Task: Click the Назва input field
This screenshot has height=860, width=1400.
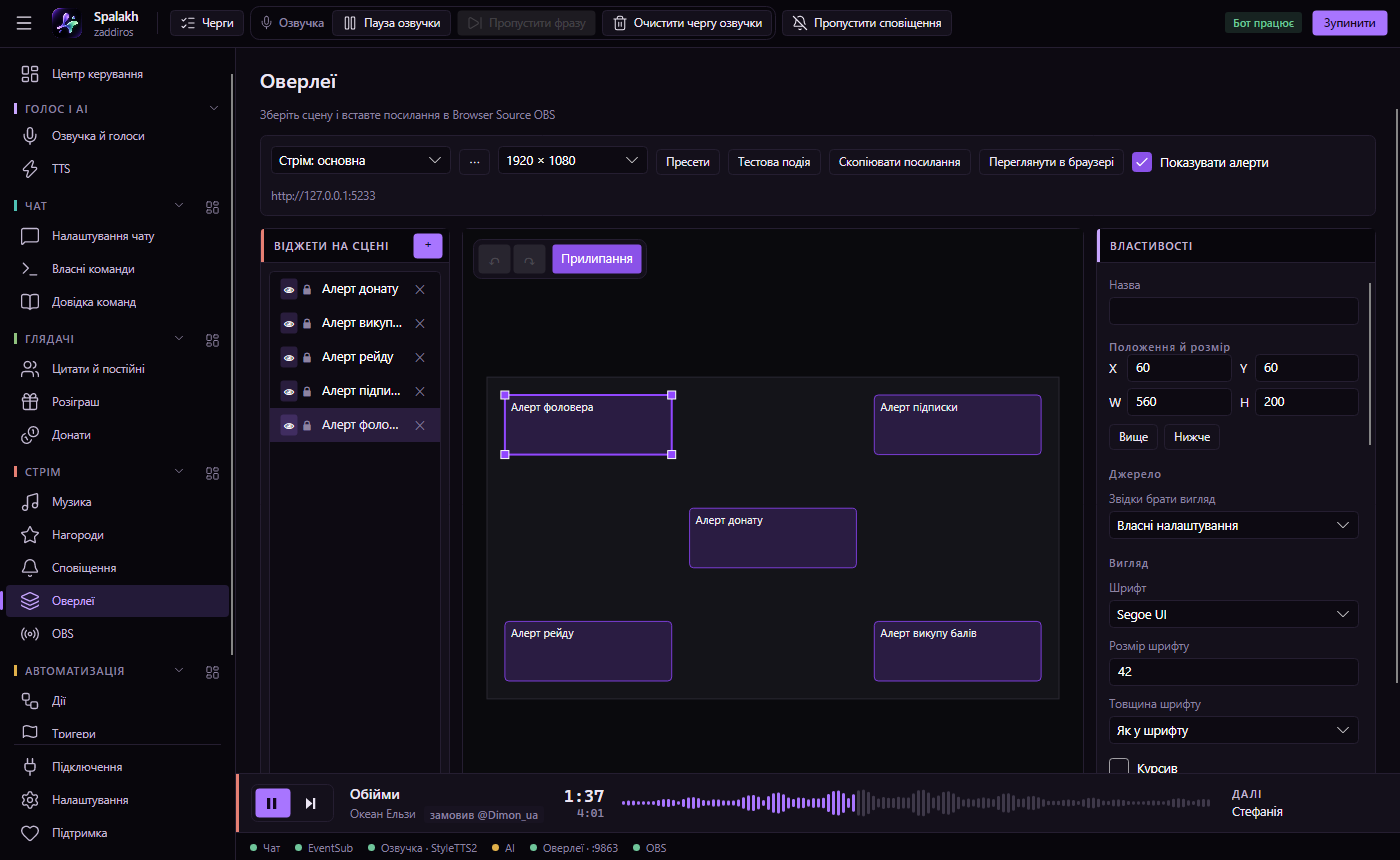Action: (x=1233, y=311)
